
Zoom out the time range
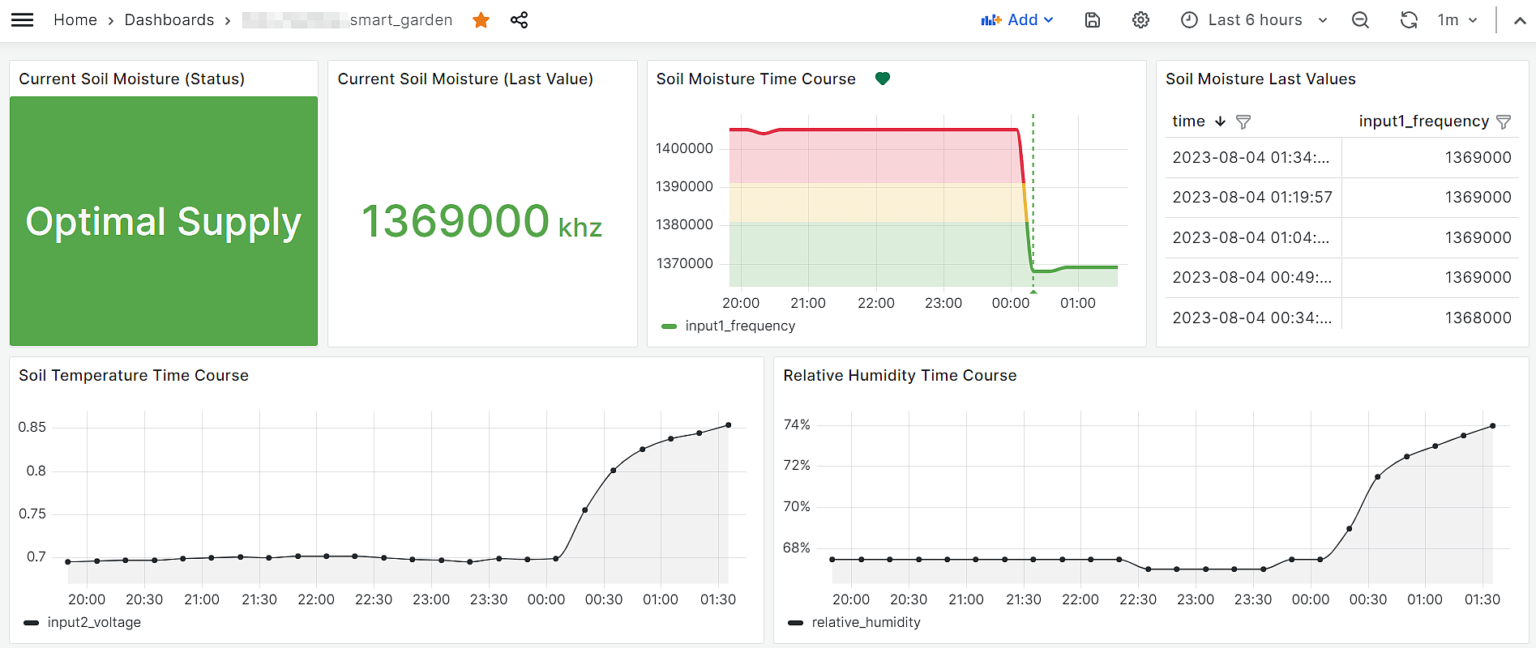click(x=1360, y=19)
